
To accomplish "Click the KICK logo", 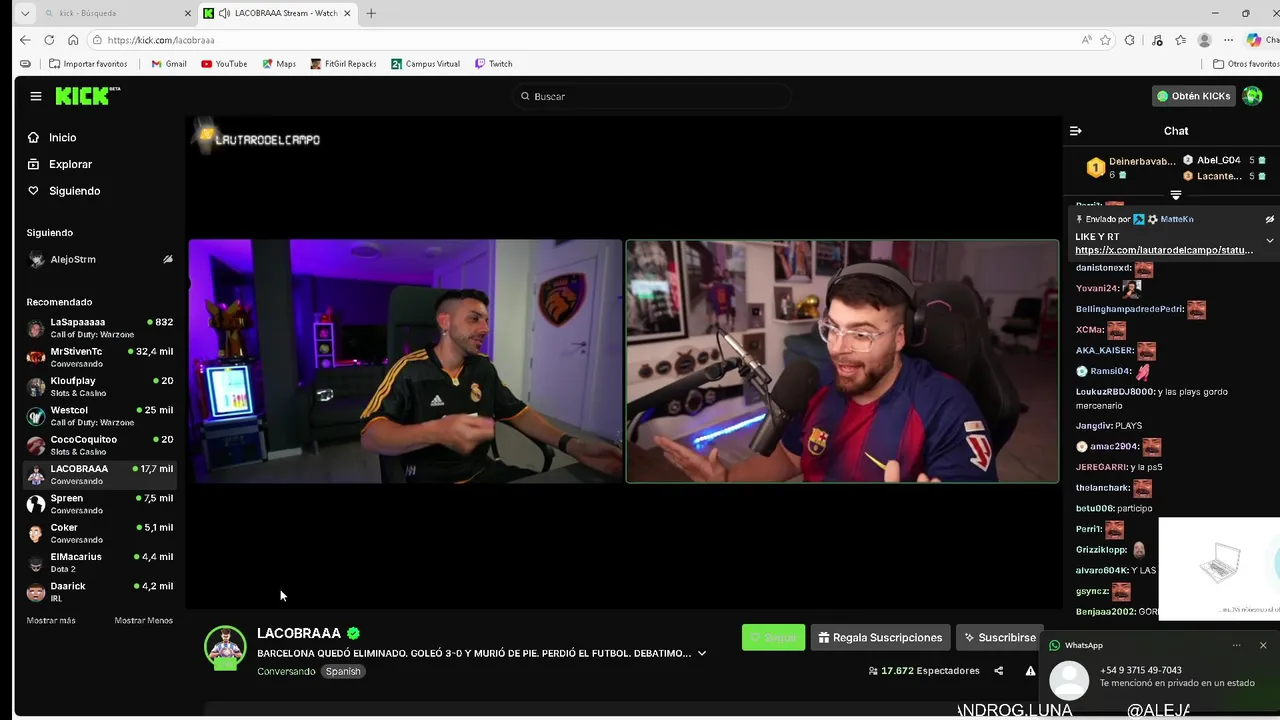I will coord(87,96).
